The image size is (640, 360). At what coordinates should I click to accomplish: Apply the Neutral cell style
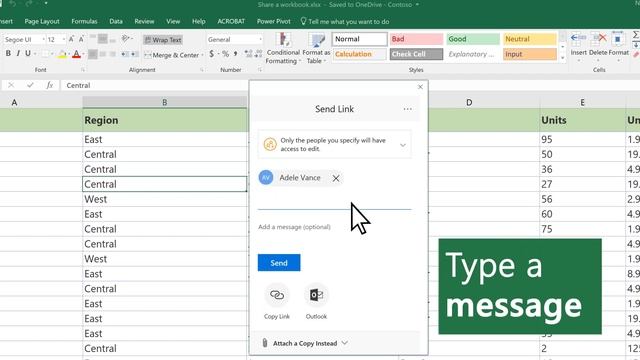pos(529,39)
